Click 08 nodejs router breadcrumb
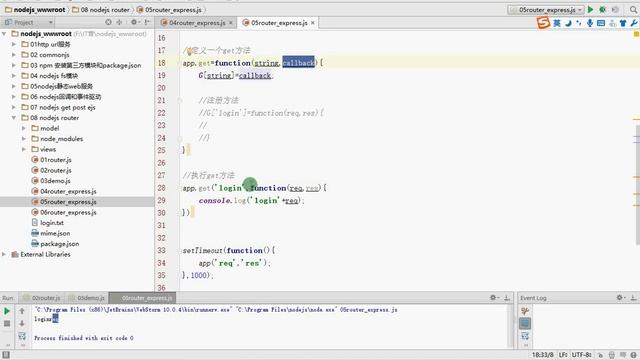This screenshot has height=360, width=640. [101, 9]
